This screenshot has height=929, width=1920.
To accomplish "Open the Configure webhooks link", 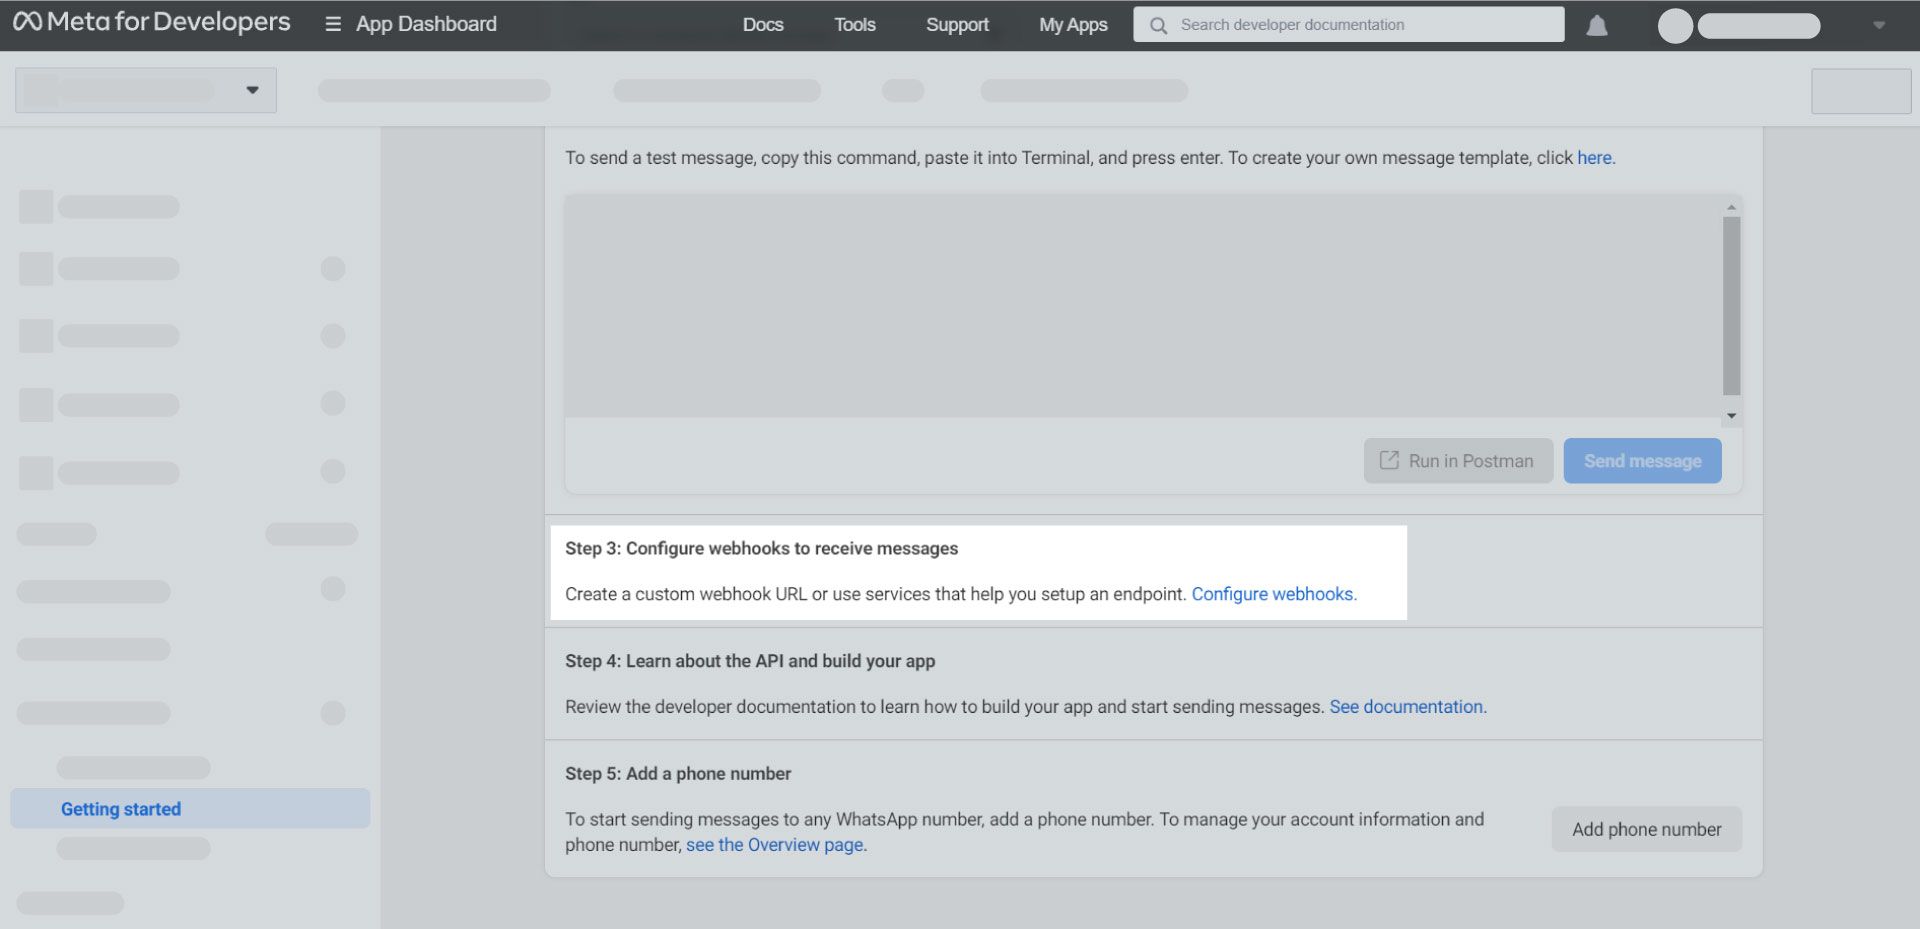I will pyautogui.click(x=1274, y=594).
